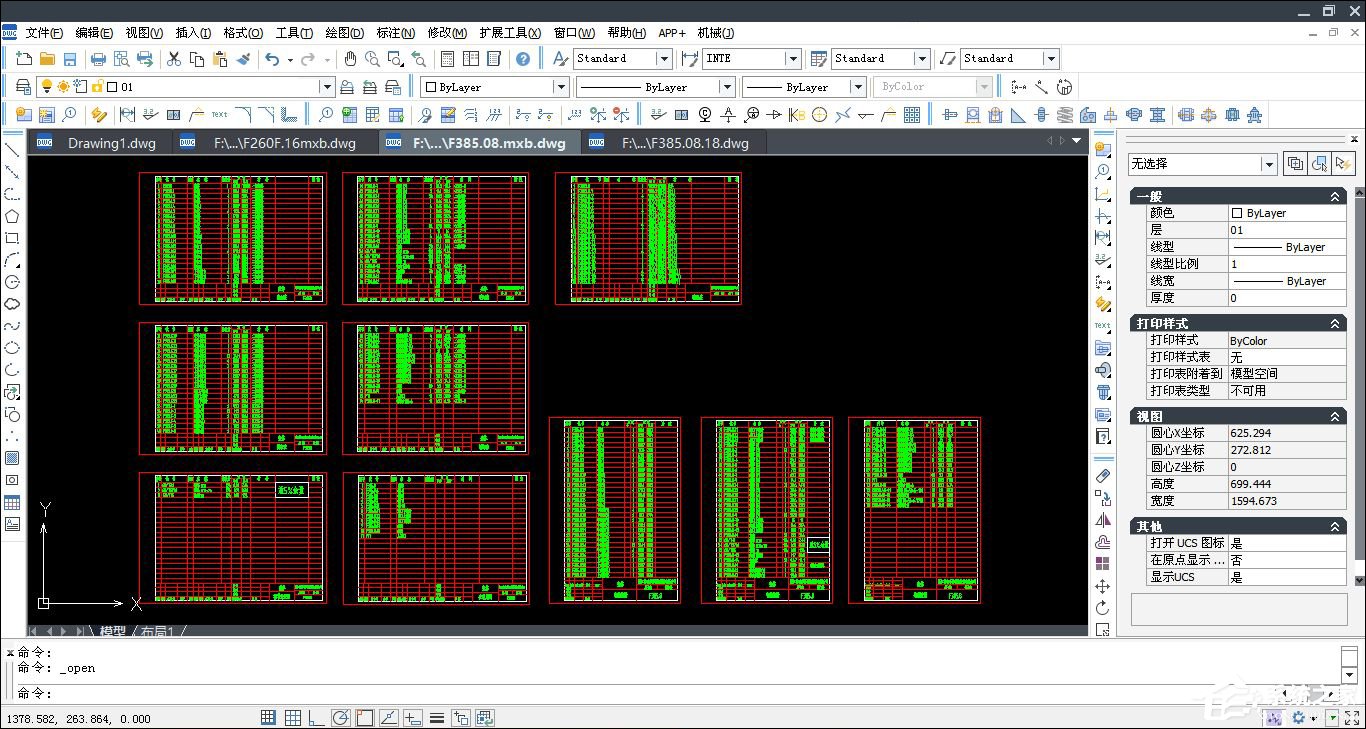1366x729 pixels.
Task: Click the Undo arrow icon
Action: coord(272,59)
